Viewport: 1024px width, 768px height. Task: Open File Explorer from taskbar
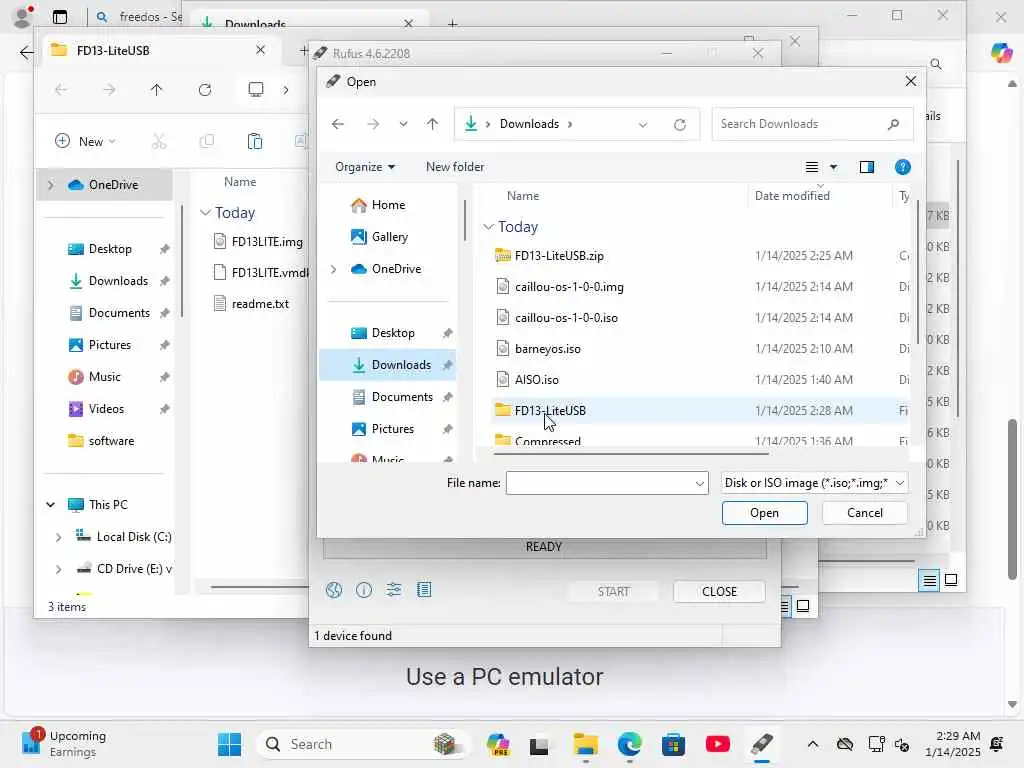coord(585,744)
